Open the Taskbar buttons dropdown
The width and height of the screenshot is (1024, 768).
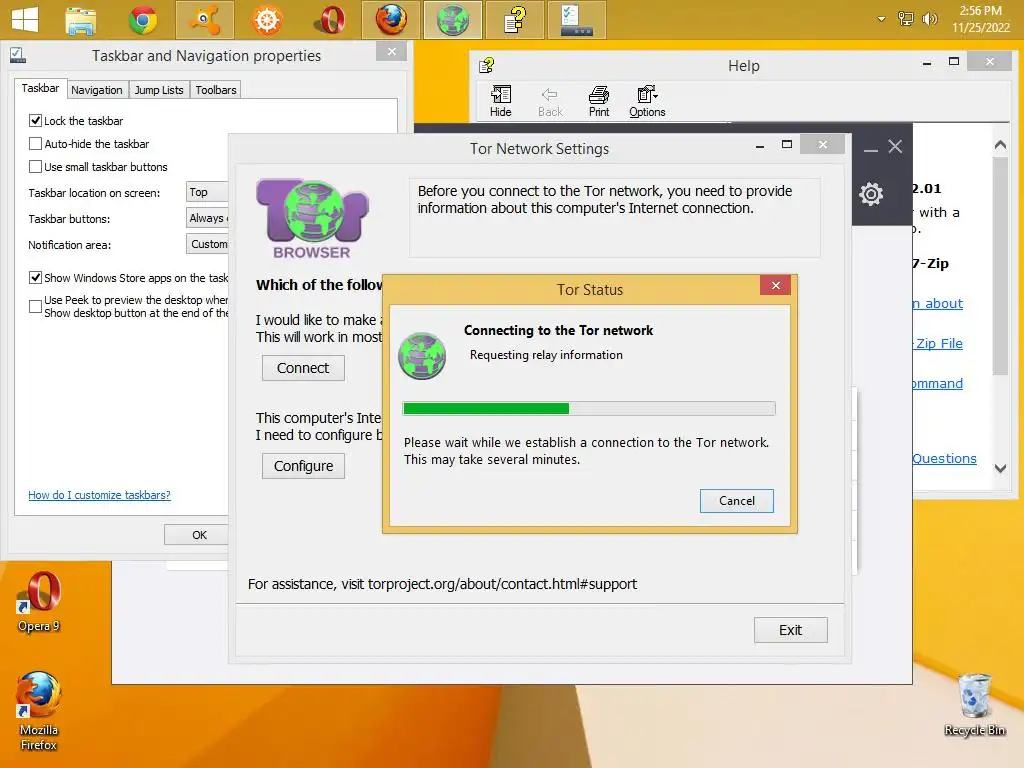(x=207, y=218)
